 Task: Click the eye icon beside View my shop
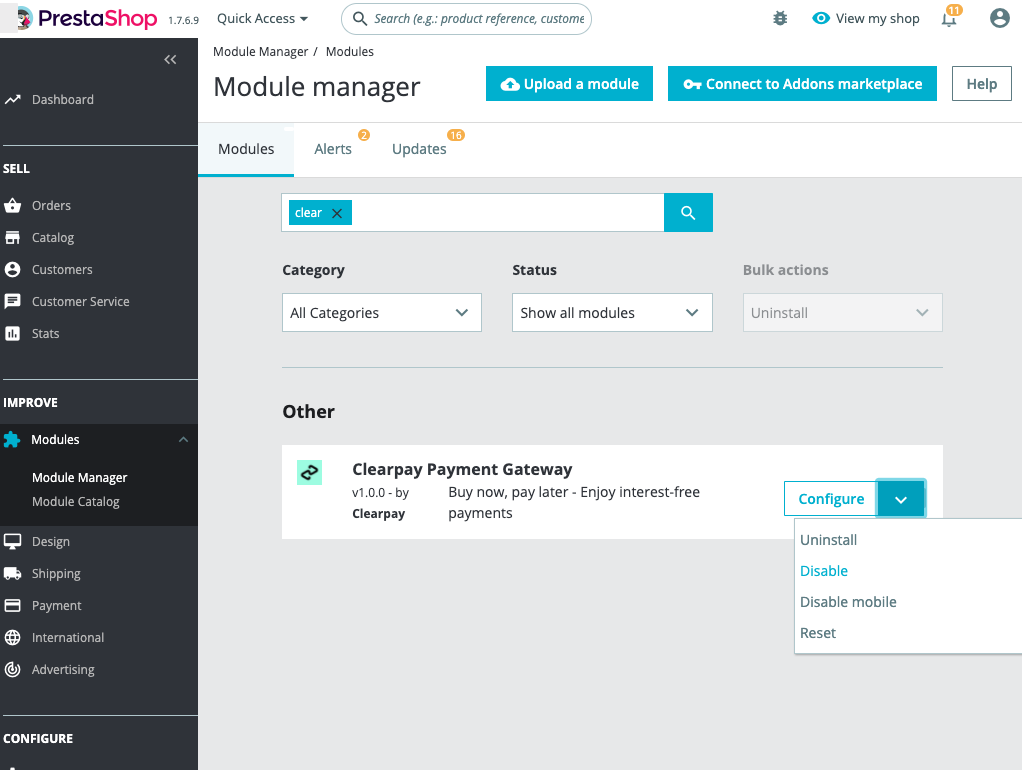[x=821, y=18]
